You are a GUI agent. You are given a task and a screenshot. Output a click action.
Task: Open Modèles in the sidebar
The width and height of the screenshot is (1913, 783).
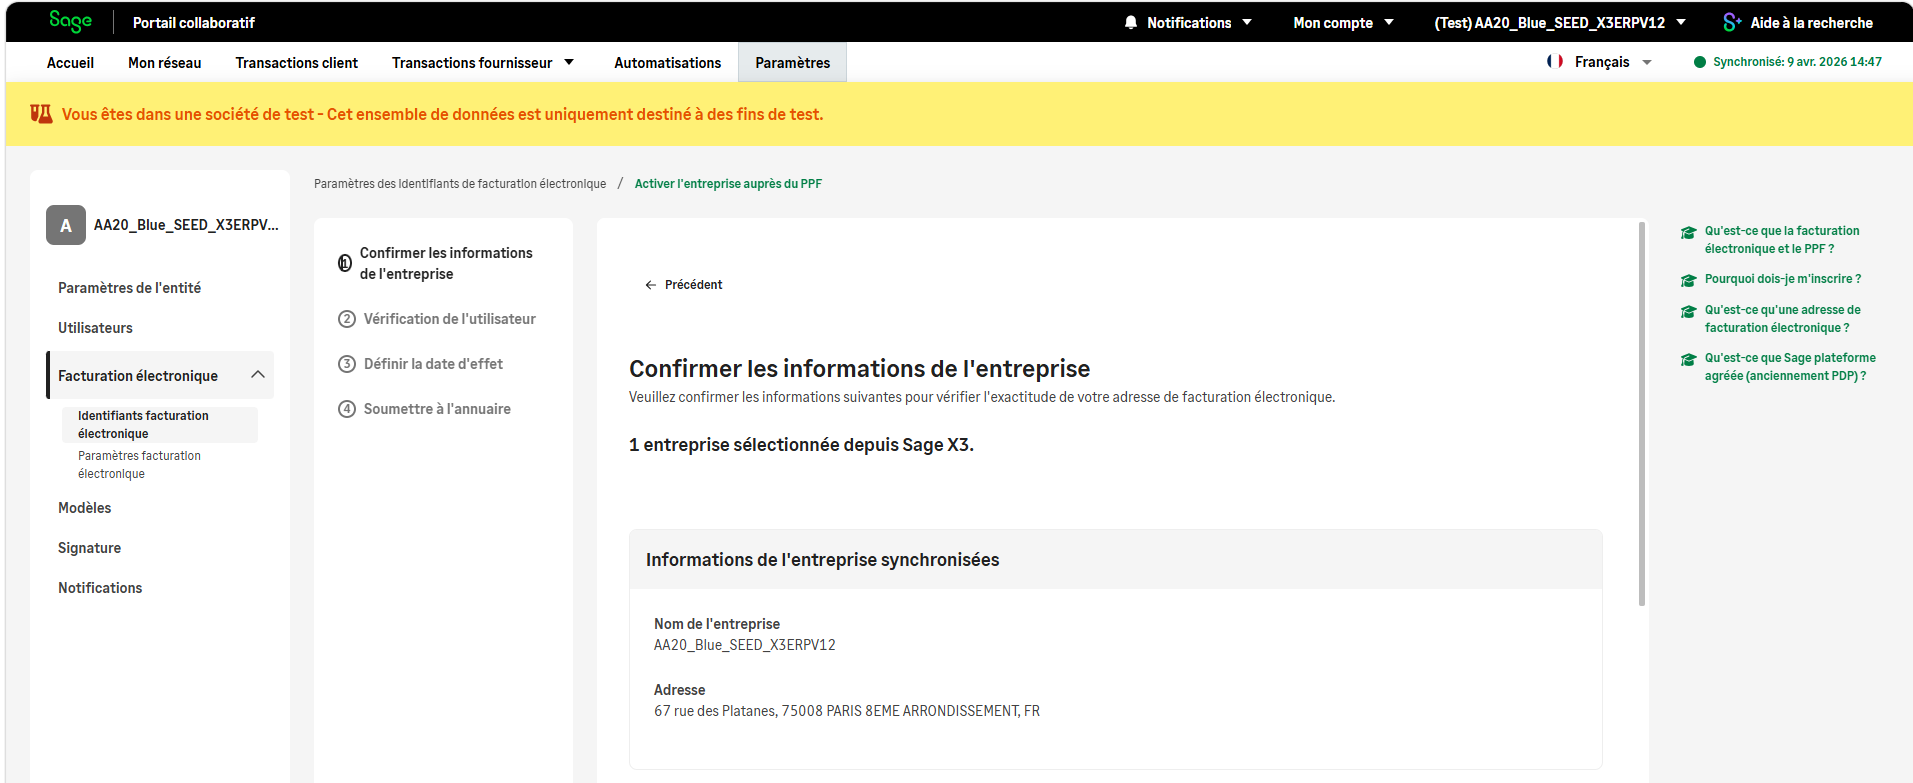[84, 508]
